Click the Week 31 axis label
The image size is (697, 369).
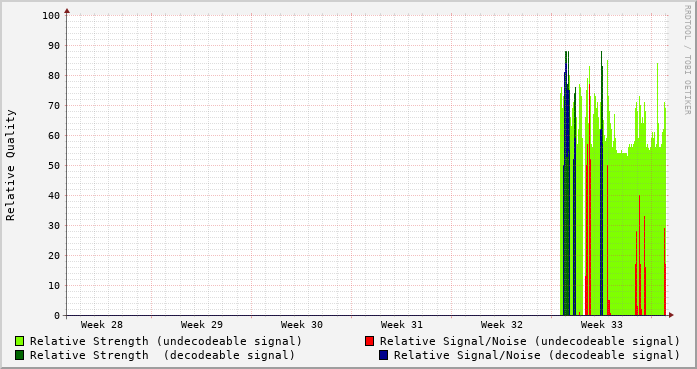402,325
